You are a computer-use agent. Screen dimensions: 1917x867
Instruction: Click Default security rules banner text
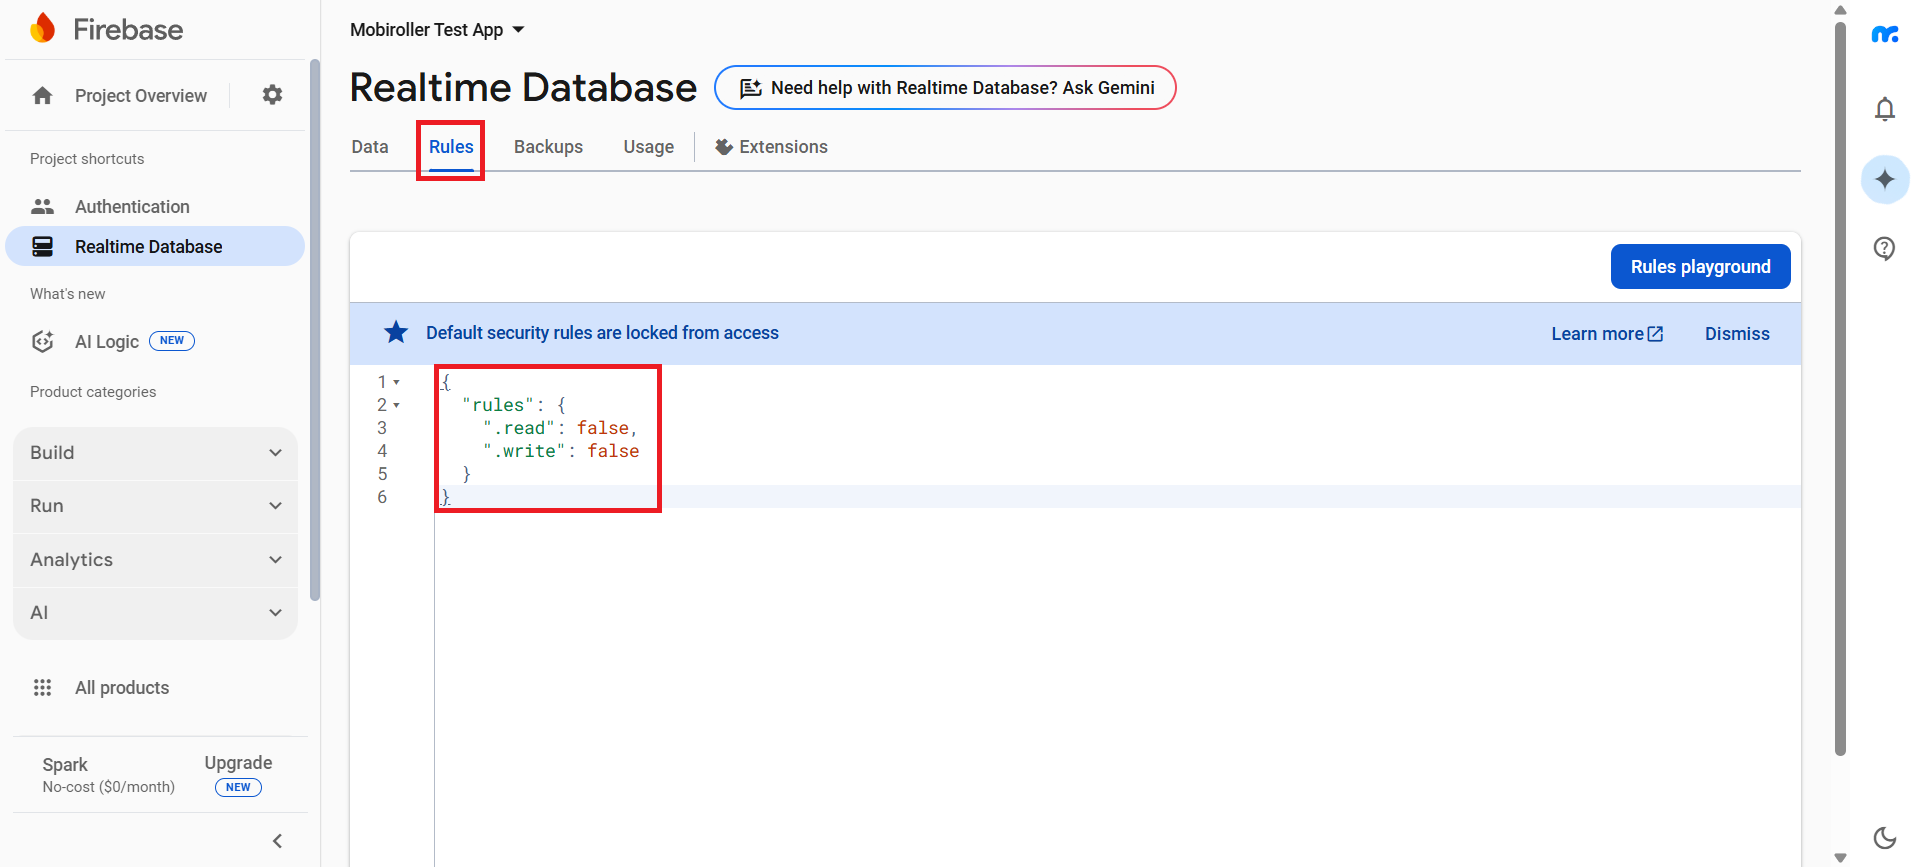(x=602, y=333)
